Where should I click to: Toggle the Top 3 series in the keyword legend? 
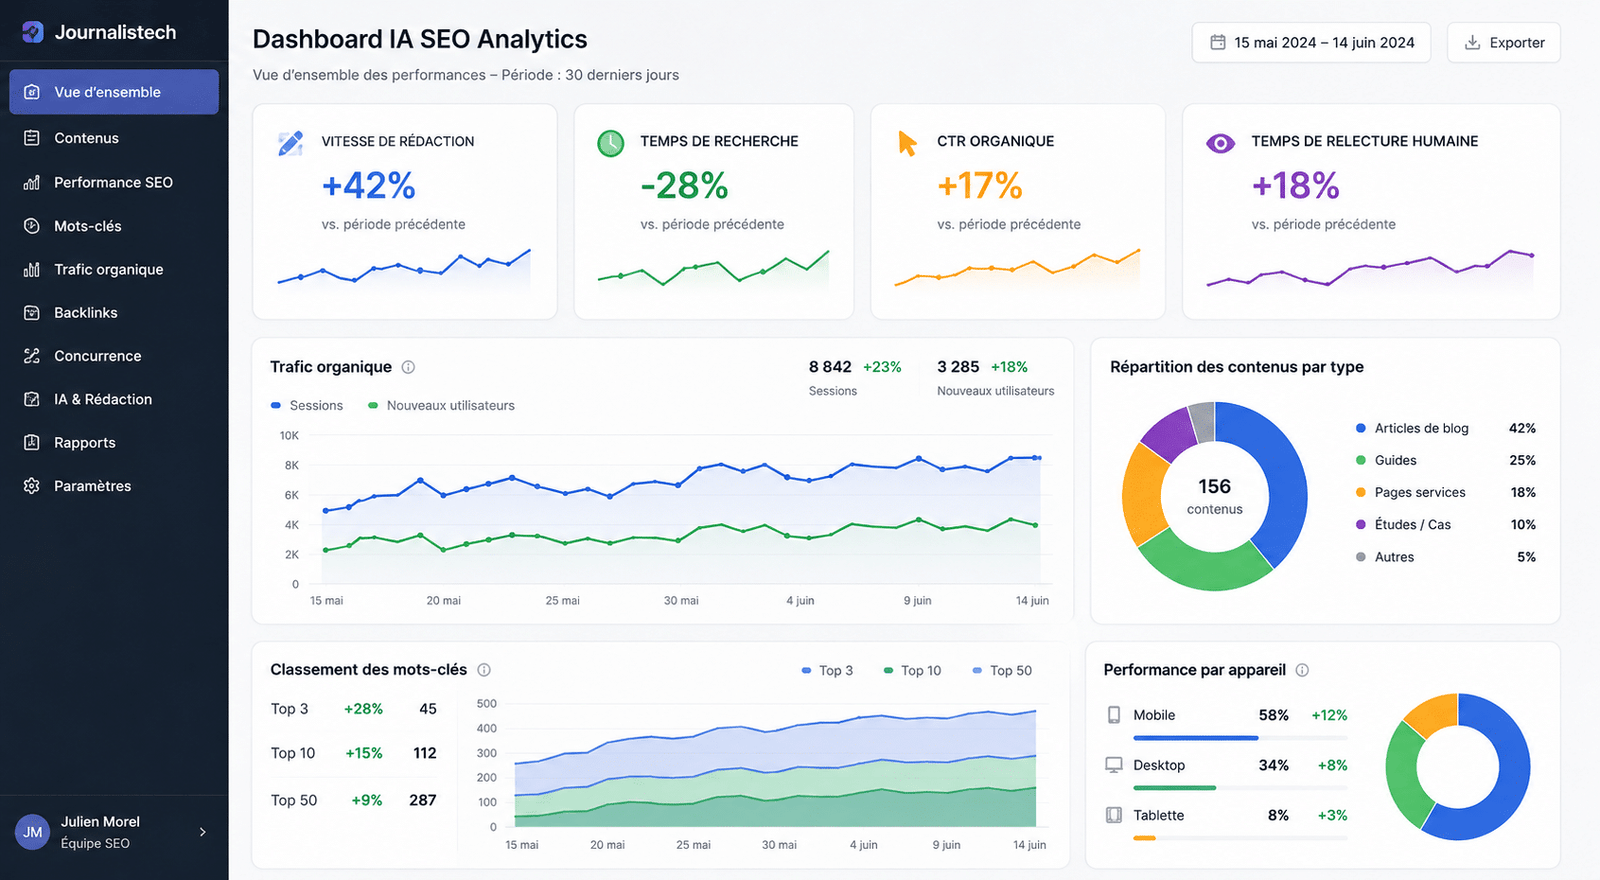point(827,670)
